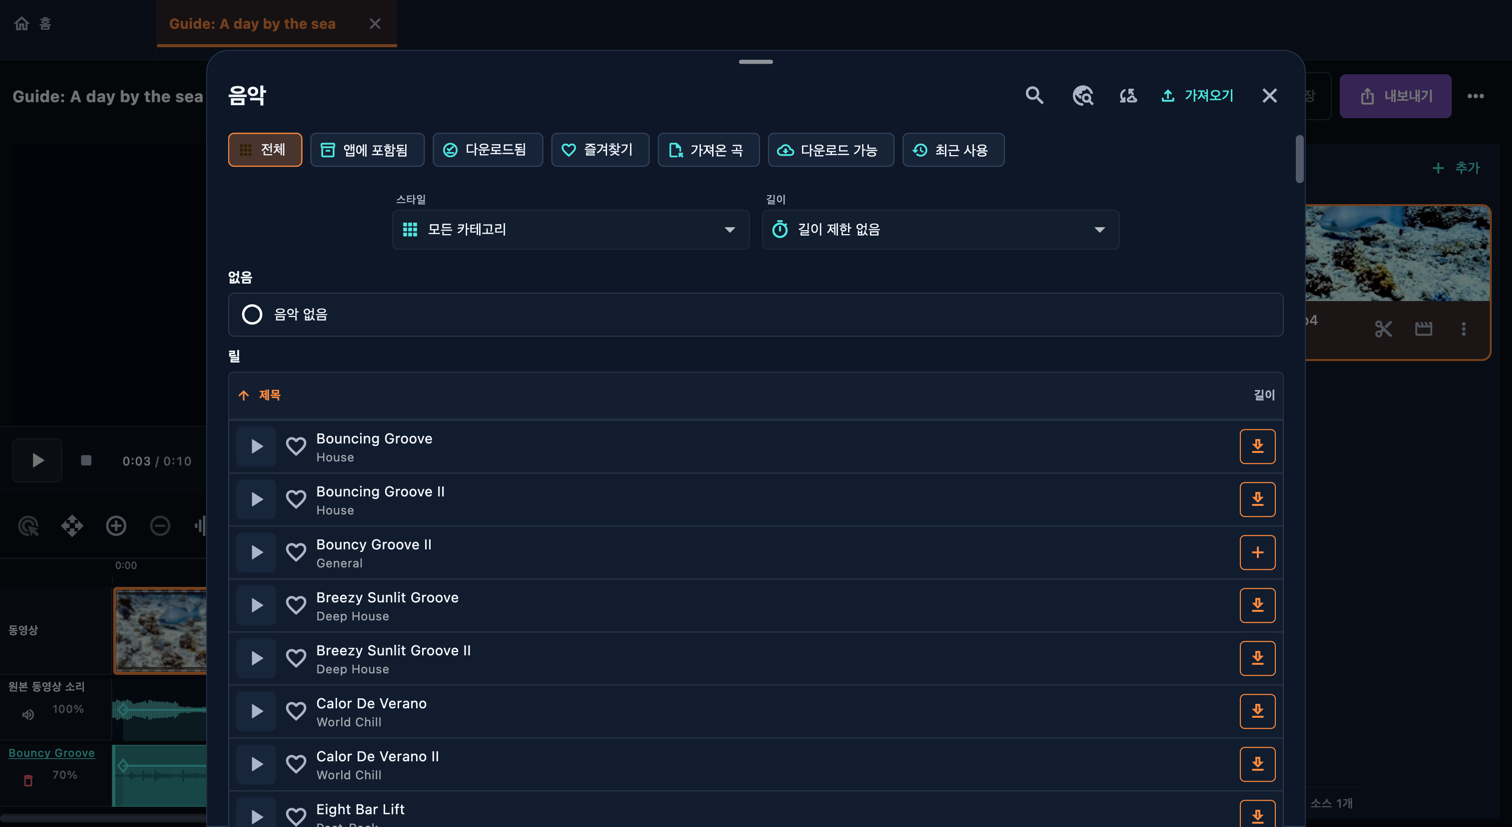Click the icon left of 가져오기
Viewport: 1512px width, 827px height.
pyautogui.click(x=1128, y=95)
